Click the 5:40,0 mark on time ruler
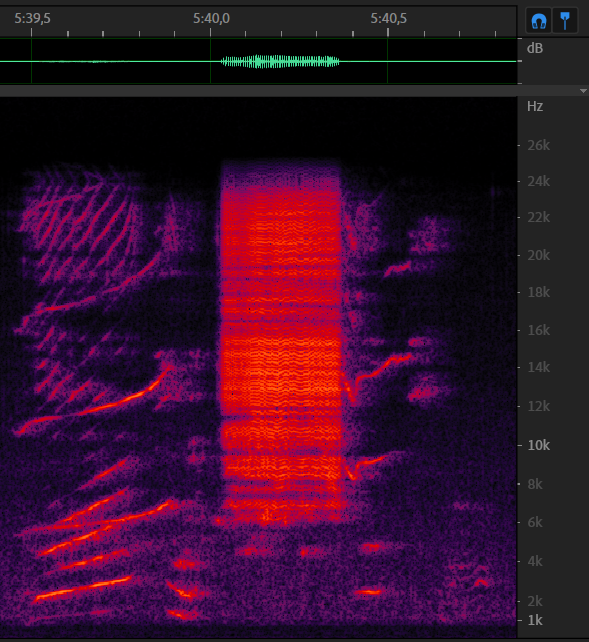589x642 pixels. tap(211, 18)
